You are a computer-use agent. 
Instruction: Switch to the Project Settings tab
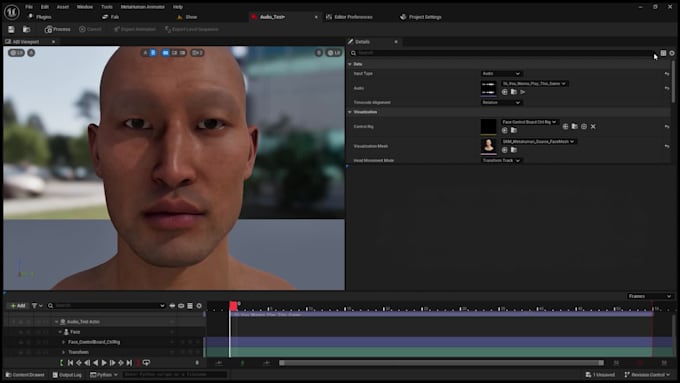pos(421,17)
